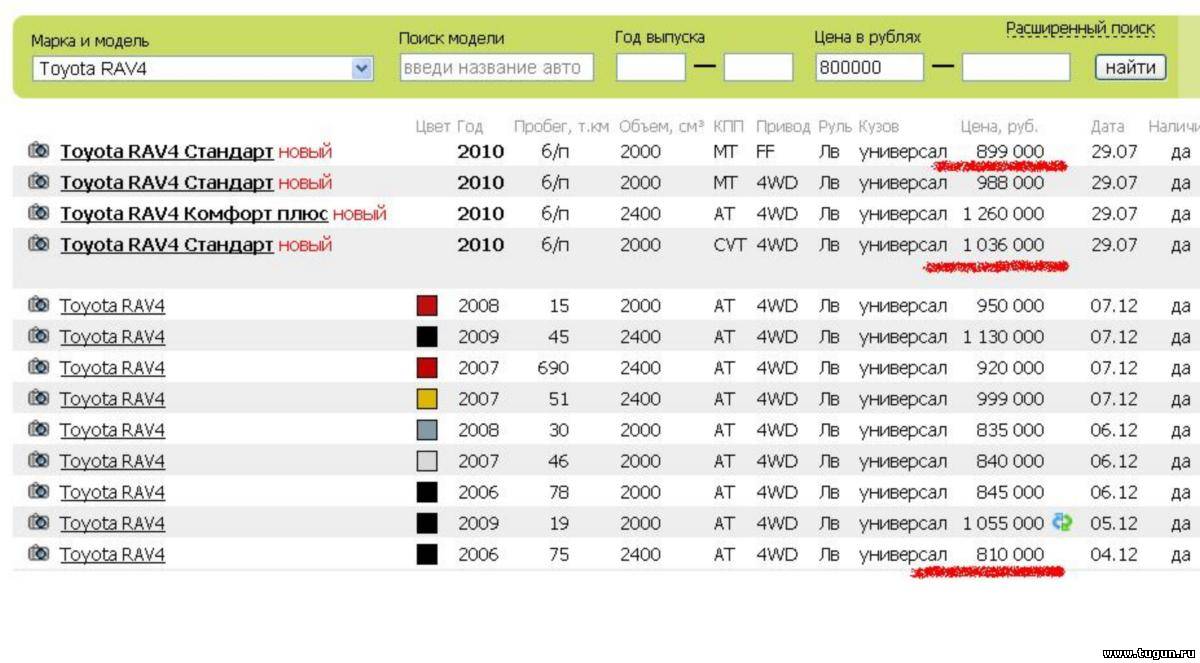This screenshot has height=663, width=1200.
Task: Click the CVT transmission cell
Action: 730,245
